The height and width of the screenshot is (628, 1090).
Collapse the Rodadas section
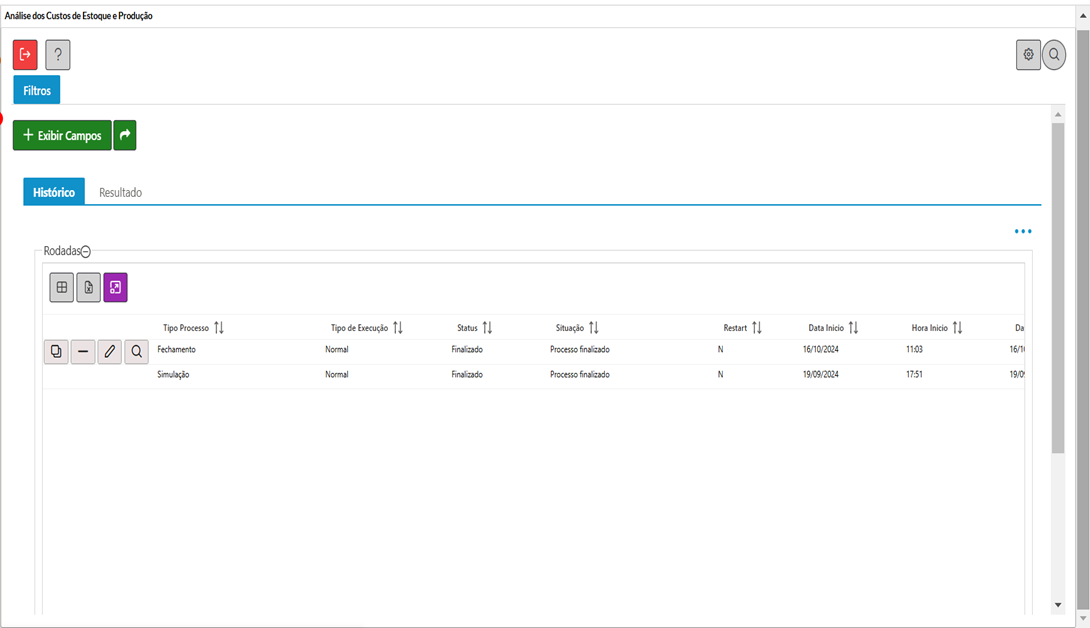[86, 252]
